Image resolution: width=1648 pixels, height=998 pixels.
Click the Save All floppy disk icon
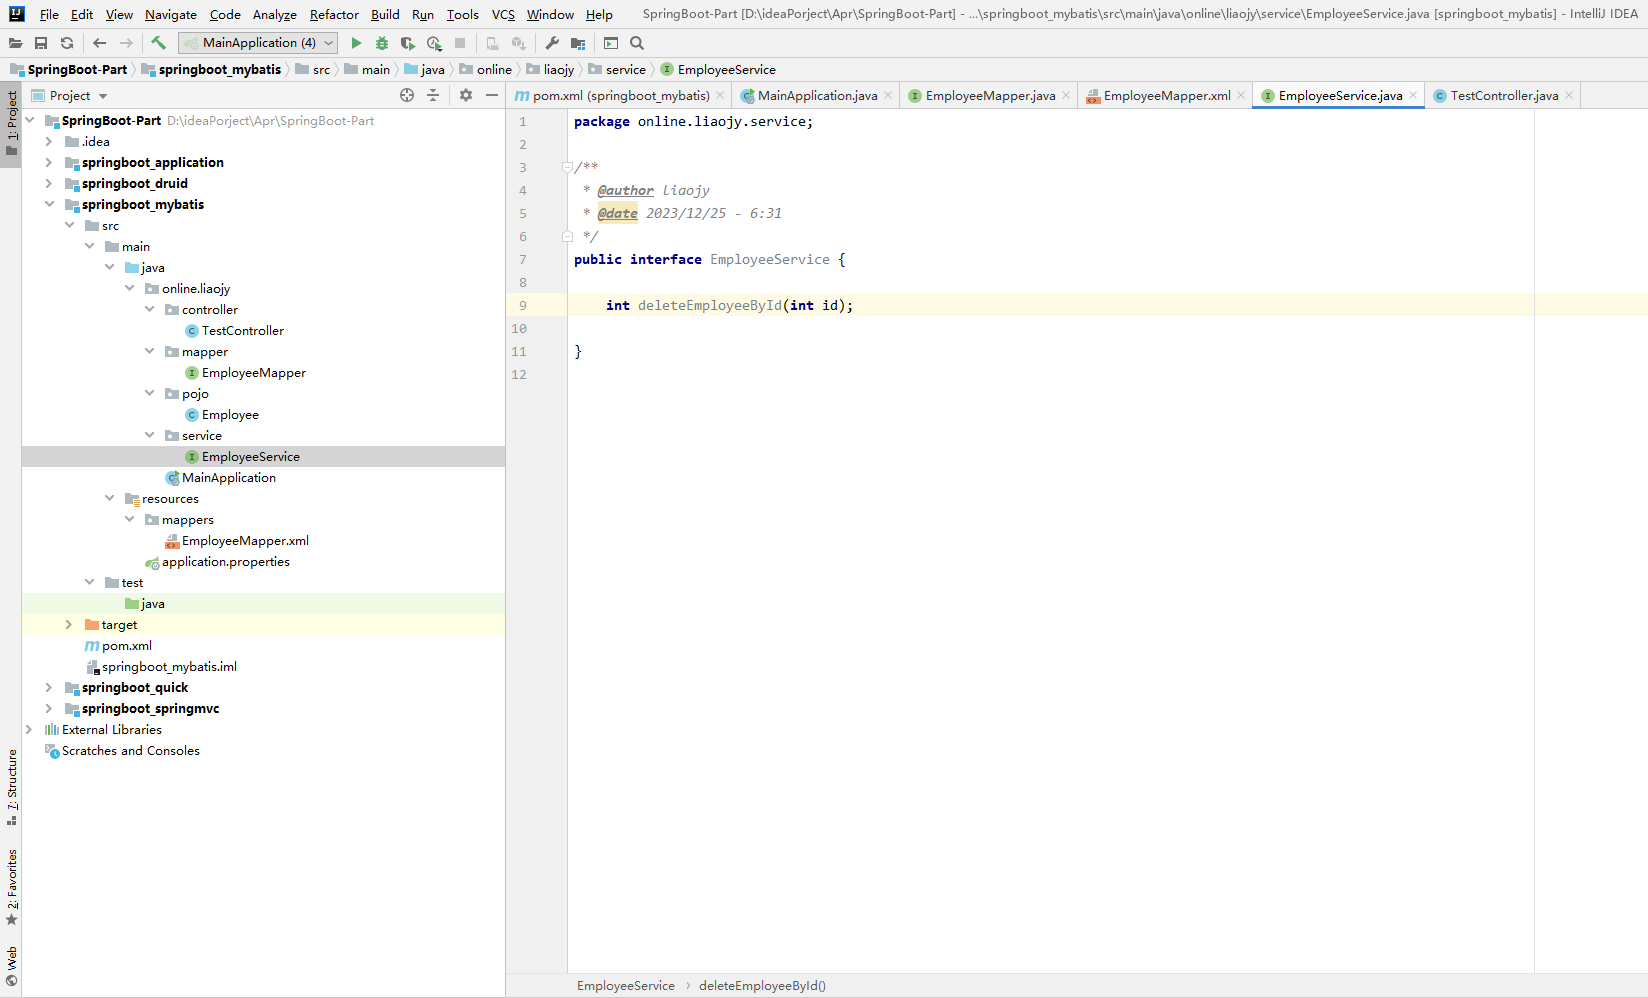tap(41, 43)
